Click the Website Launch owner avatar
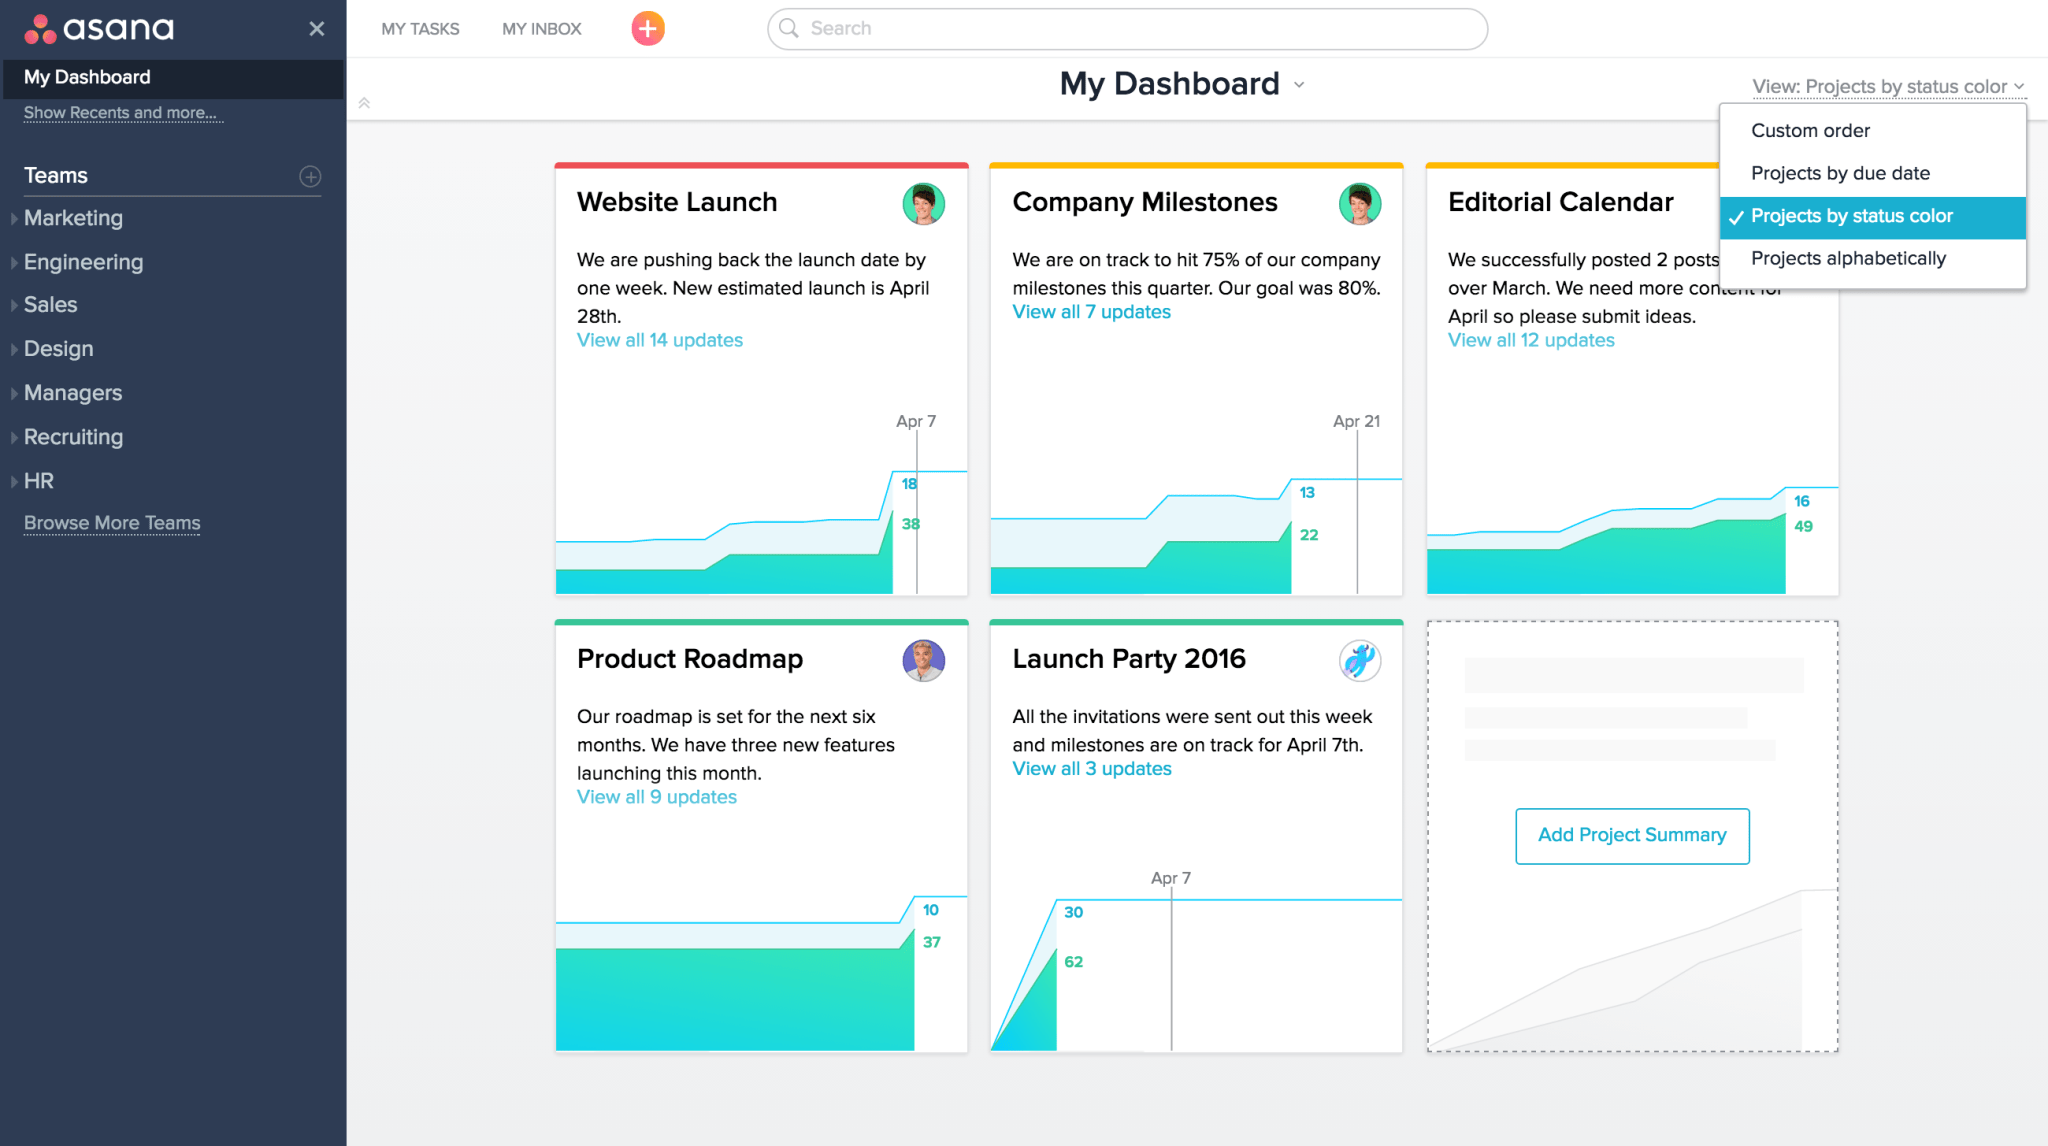Viewport: 2048px width, 1146px height. click(x=924, y=203)
